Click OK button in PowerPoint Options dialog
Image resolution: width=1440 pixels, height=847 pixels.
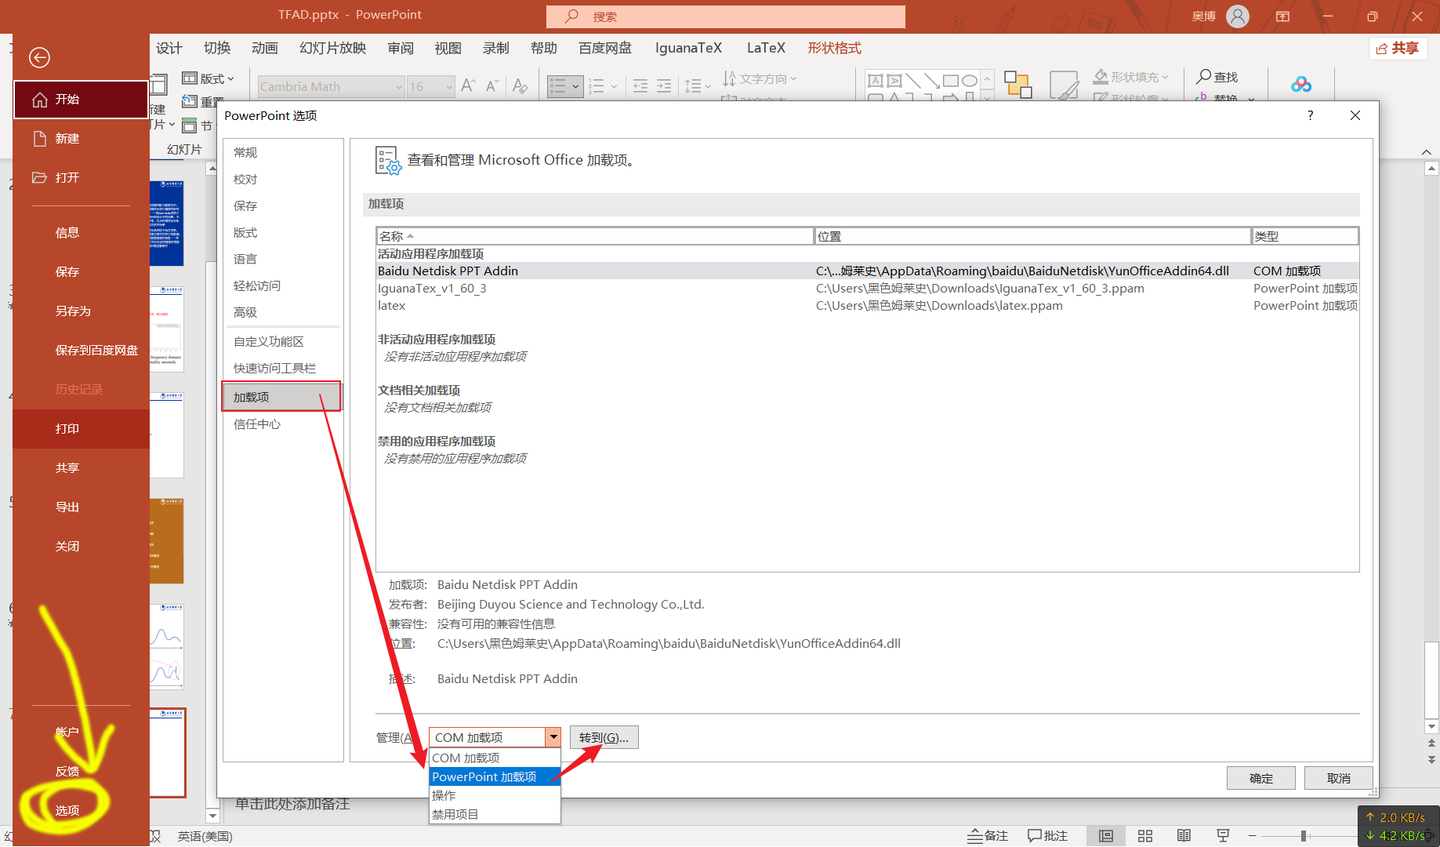(x=1261, y=778)
